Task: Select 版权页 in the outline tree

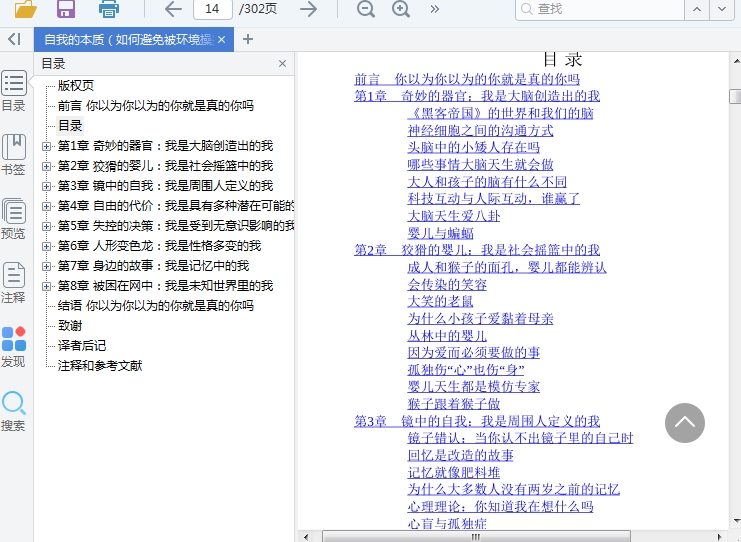Action: coord(76,86)
